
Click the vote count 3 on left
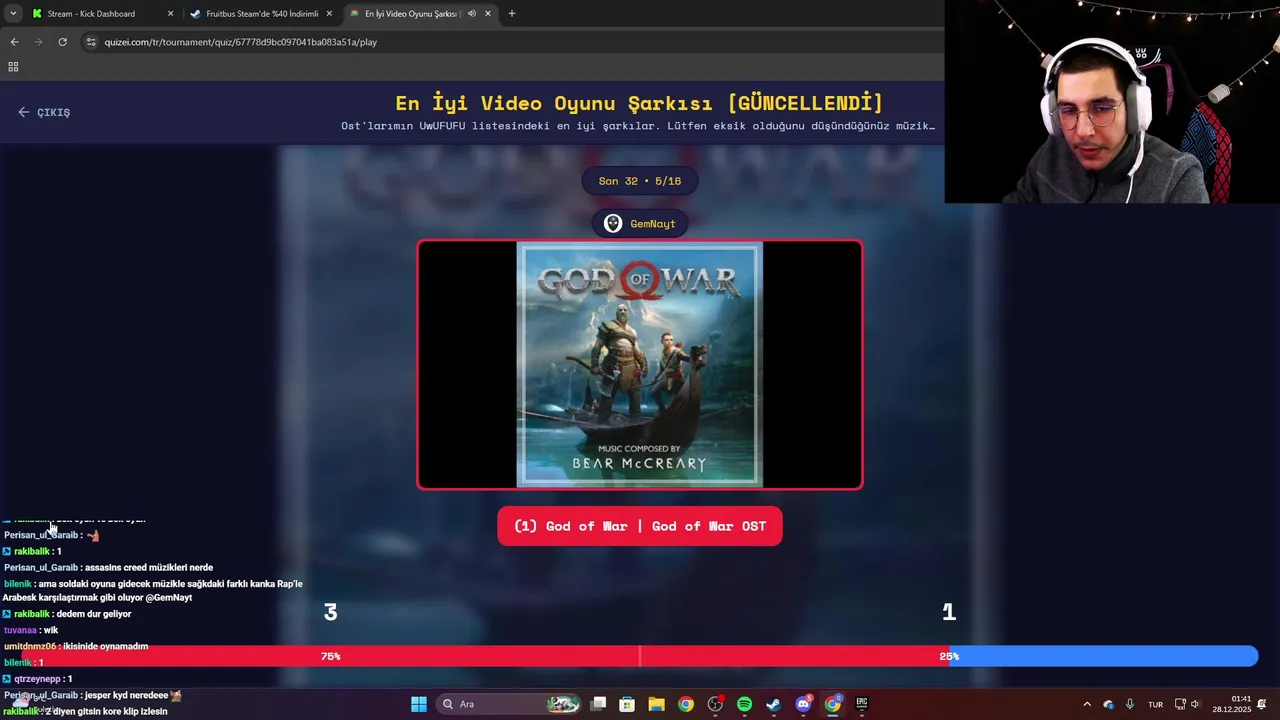coord(330,612)
